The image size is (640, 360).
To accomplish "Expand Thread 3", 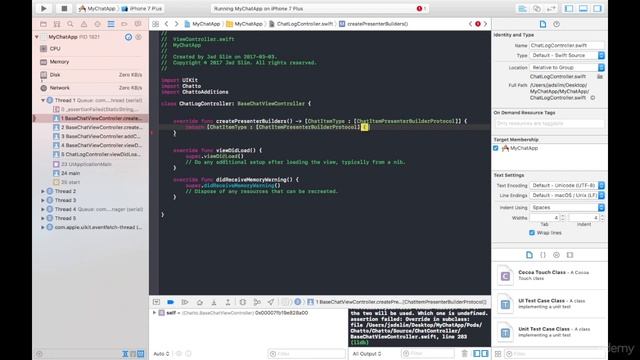I will pyautogui.click(x=43, y=200).
